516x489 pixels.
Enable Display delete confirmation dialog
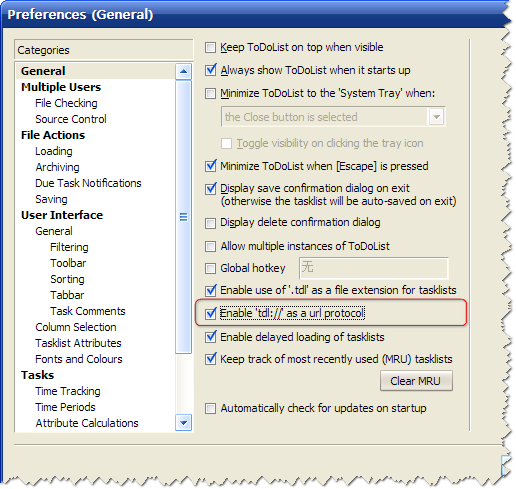210,223
